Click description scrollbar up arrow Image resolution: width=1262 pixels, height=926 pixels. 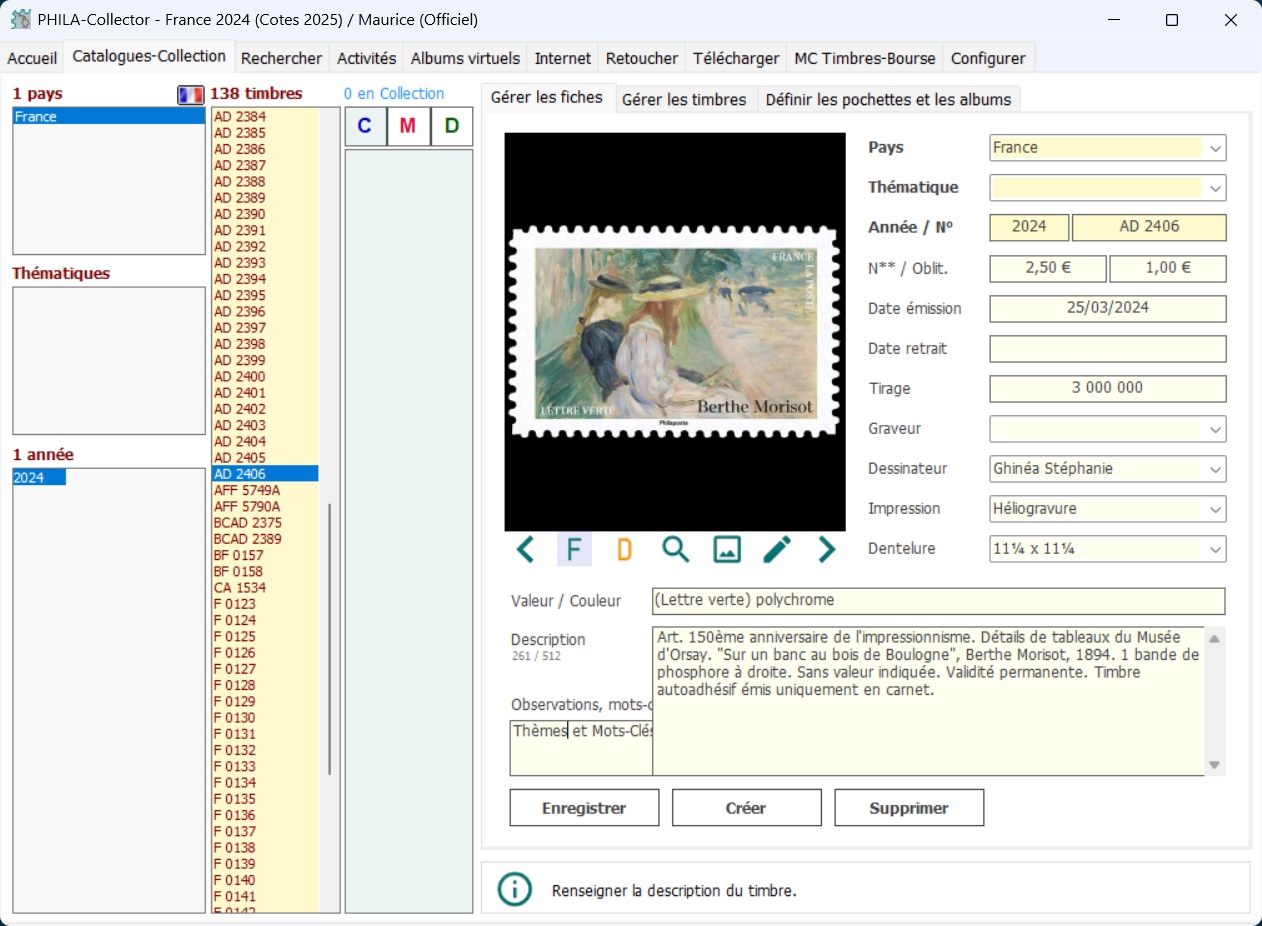click(x=1215, y=638)
